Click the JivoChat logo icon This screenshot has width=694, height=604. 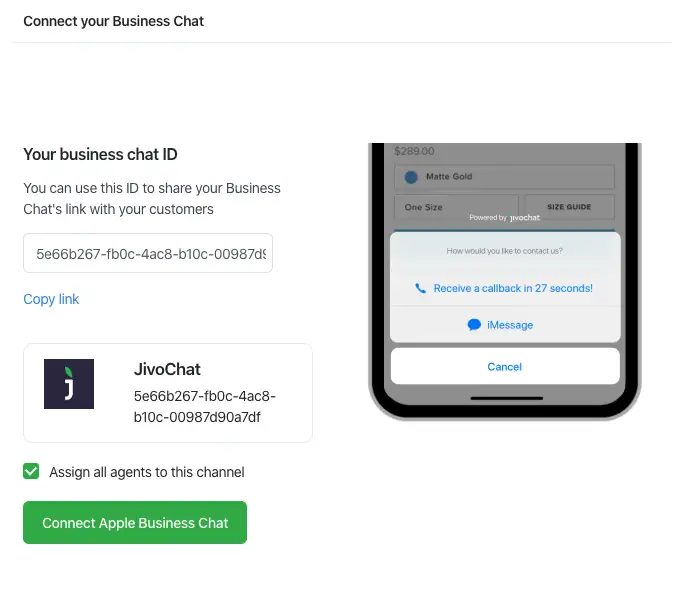coord(69,384)
